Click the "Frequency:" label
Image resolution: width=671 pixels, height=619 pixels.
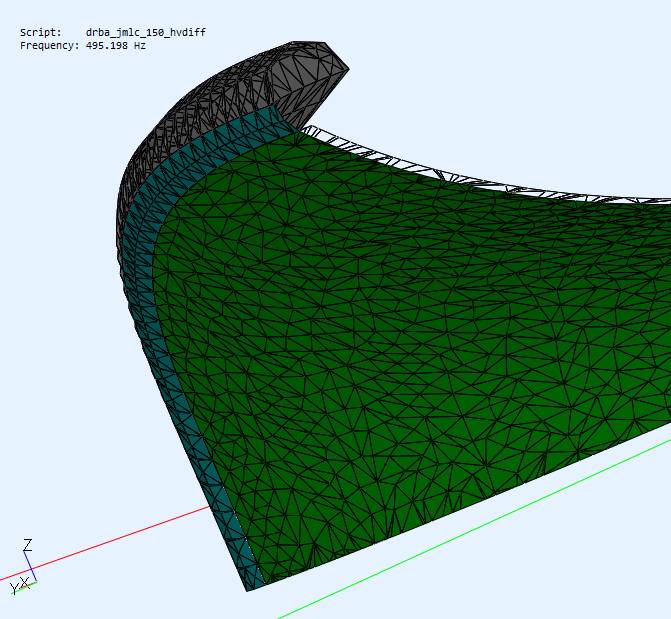50,45
